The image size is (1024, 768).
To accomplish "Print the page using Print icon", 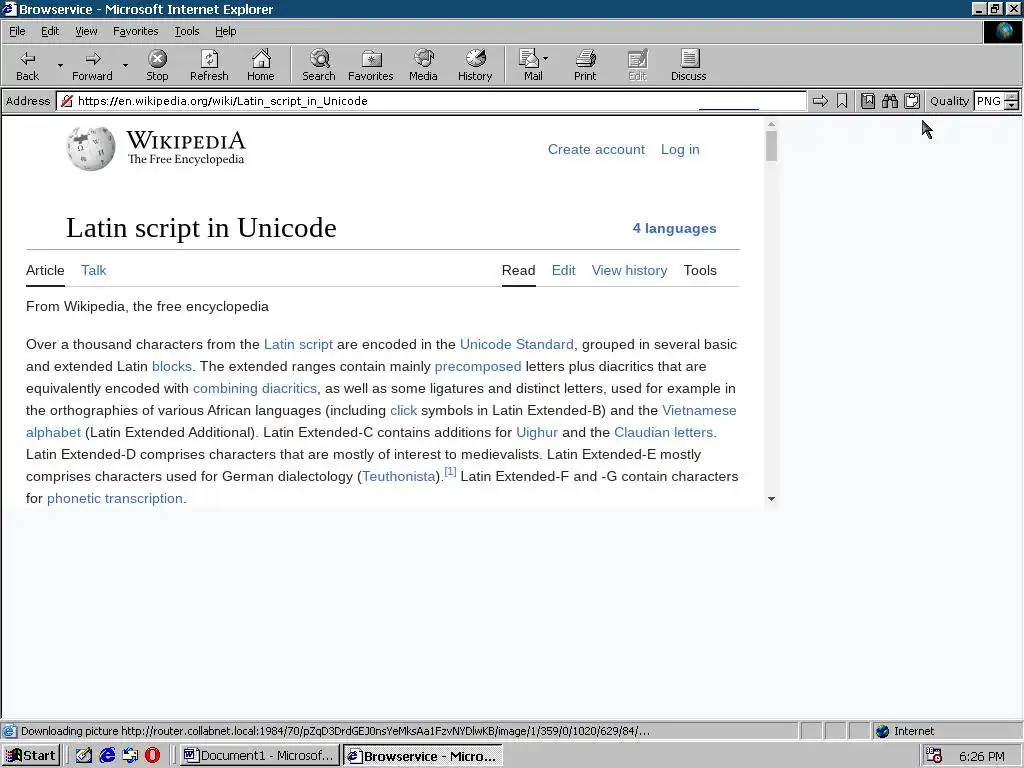I will (585, 65).
